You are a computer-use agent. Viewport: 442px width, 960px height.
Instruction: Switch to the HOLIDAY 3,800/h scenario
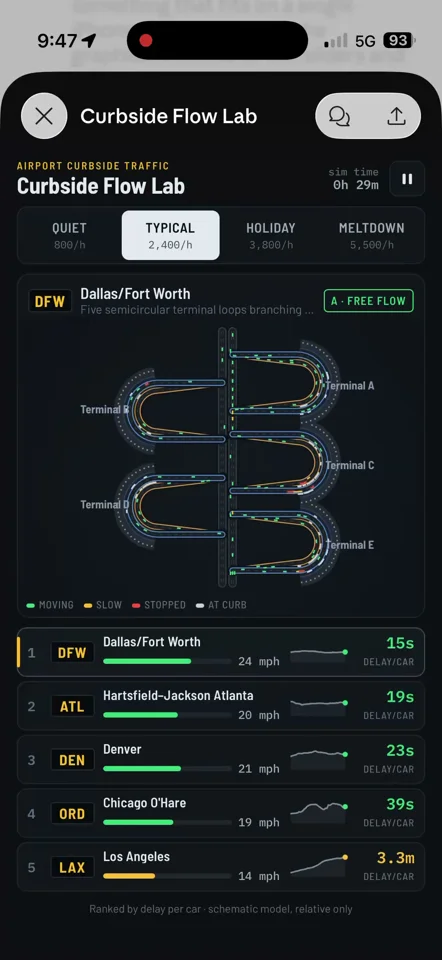[271, 236]
